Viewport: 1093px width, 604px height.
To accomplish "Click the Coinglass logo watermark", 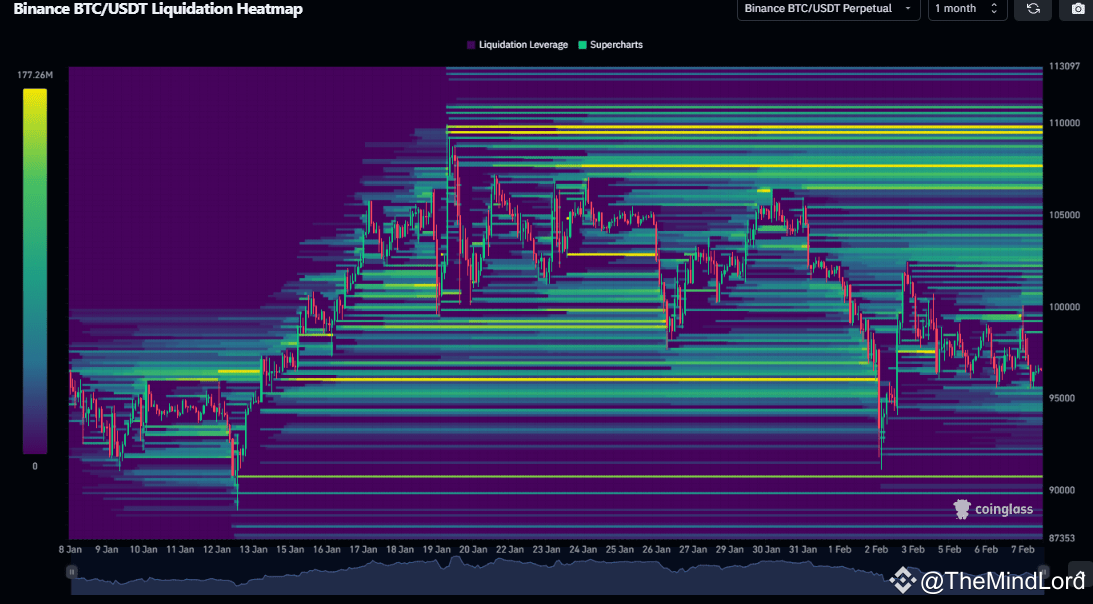I will tap(962, 509).
